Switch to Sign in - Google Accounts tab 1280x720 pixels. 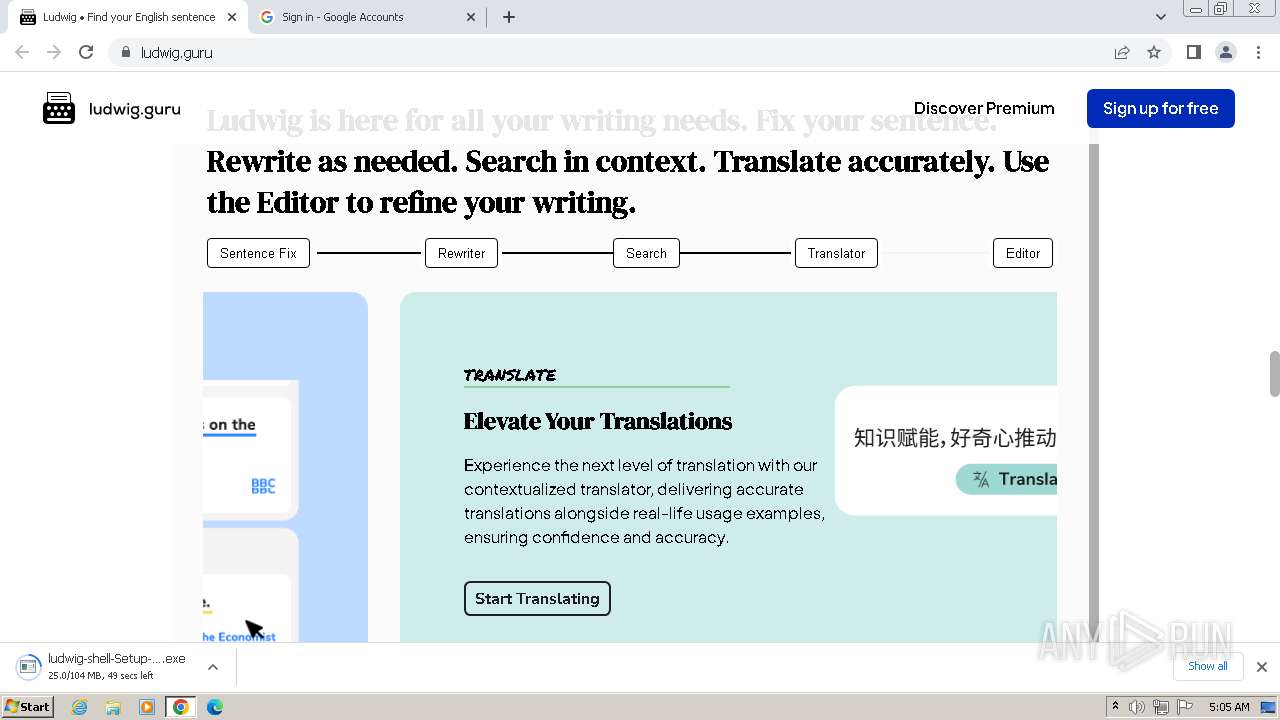(368, 17)
